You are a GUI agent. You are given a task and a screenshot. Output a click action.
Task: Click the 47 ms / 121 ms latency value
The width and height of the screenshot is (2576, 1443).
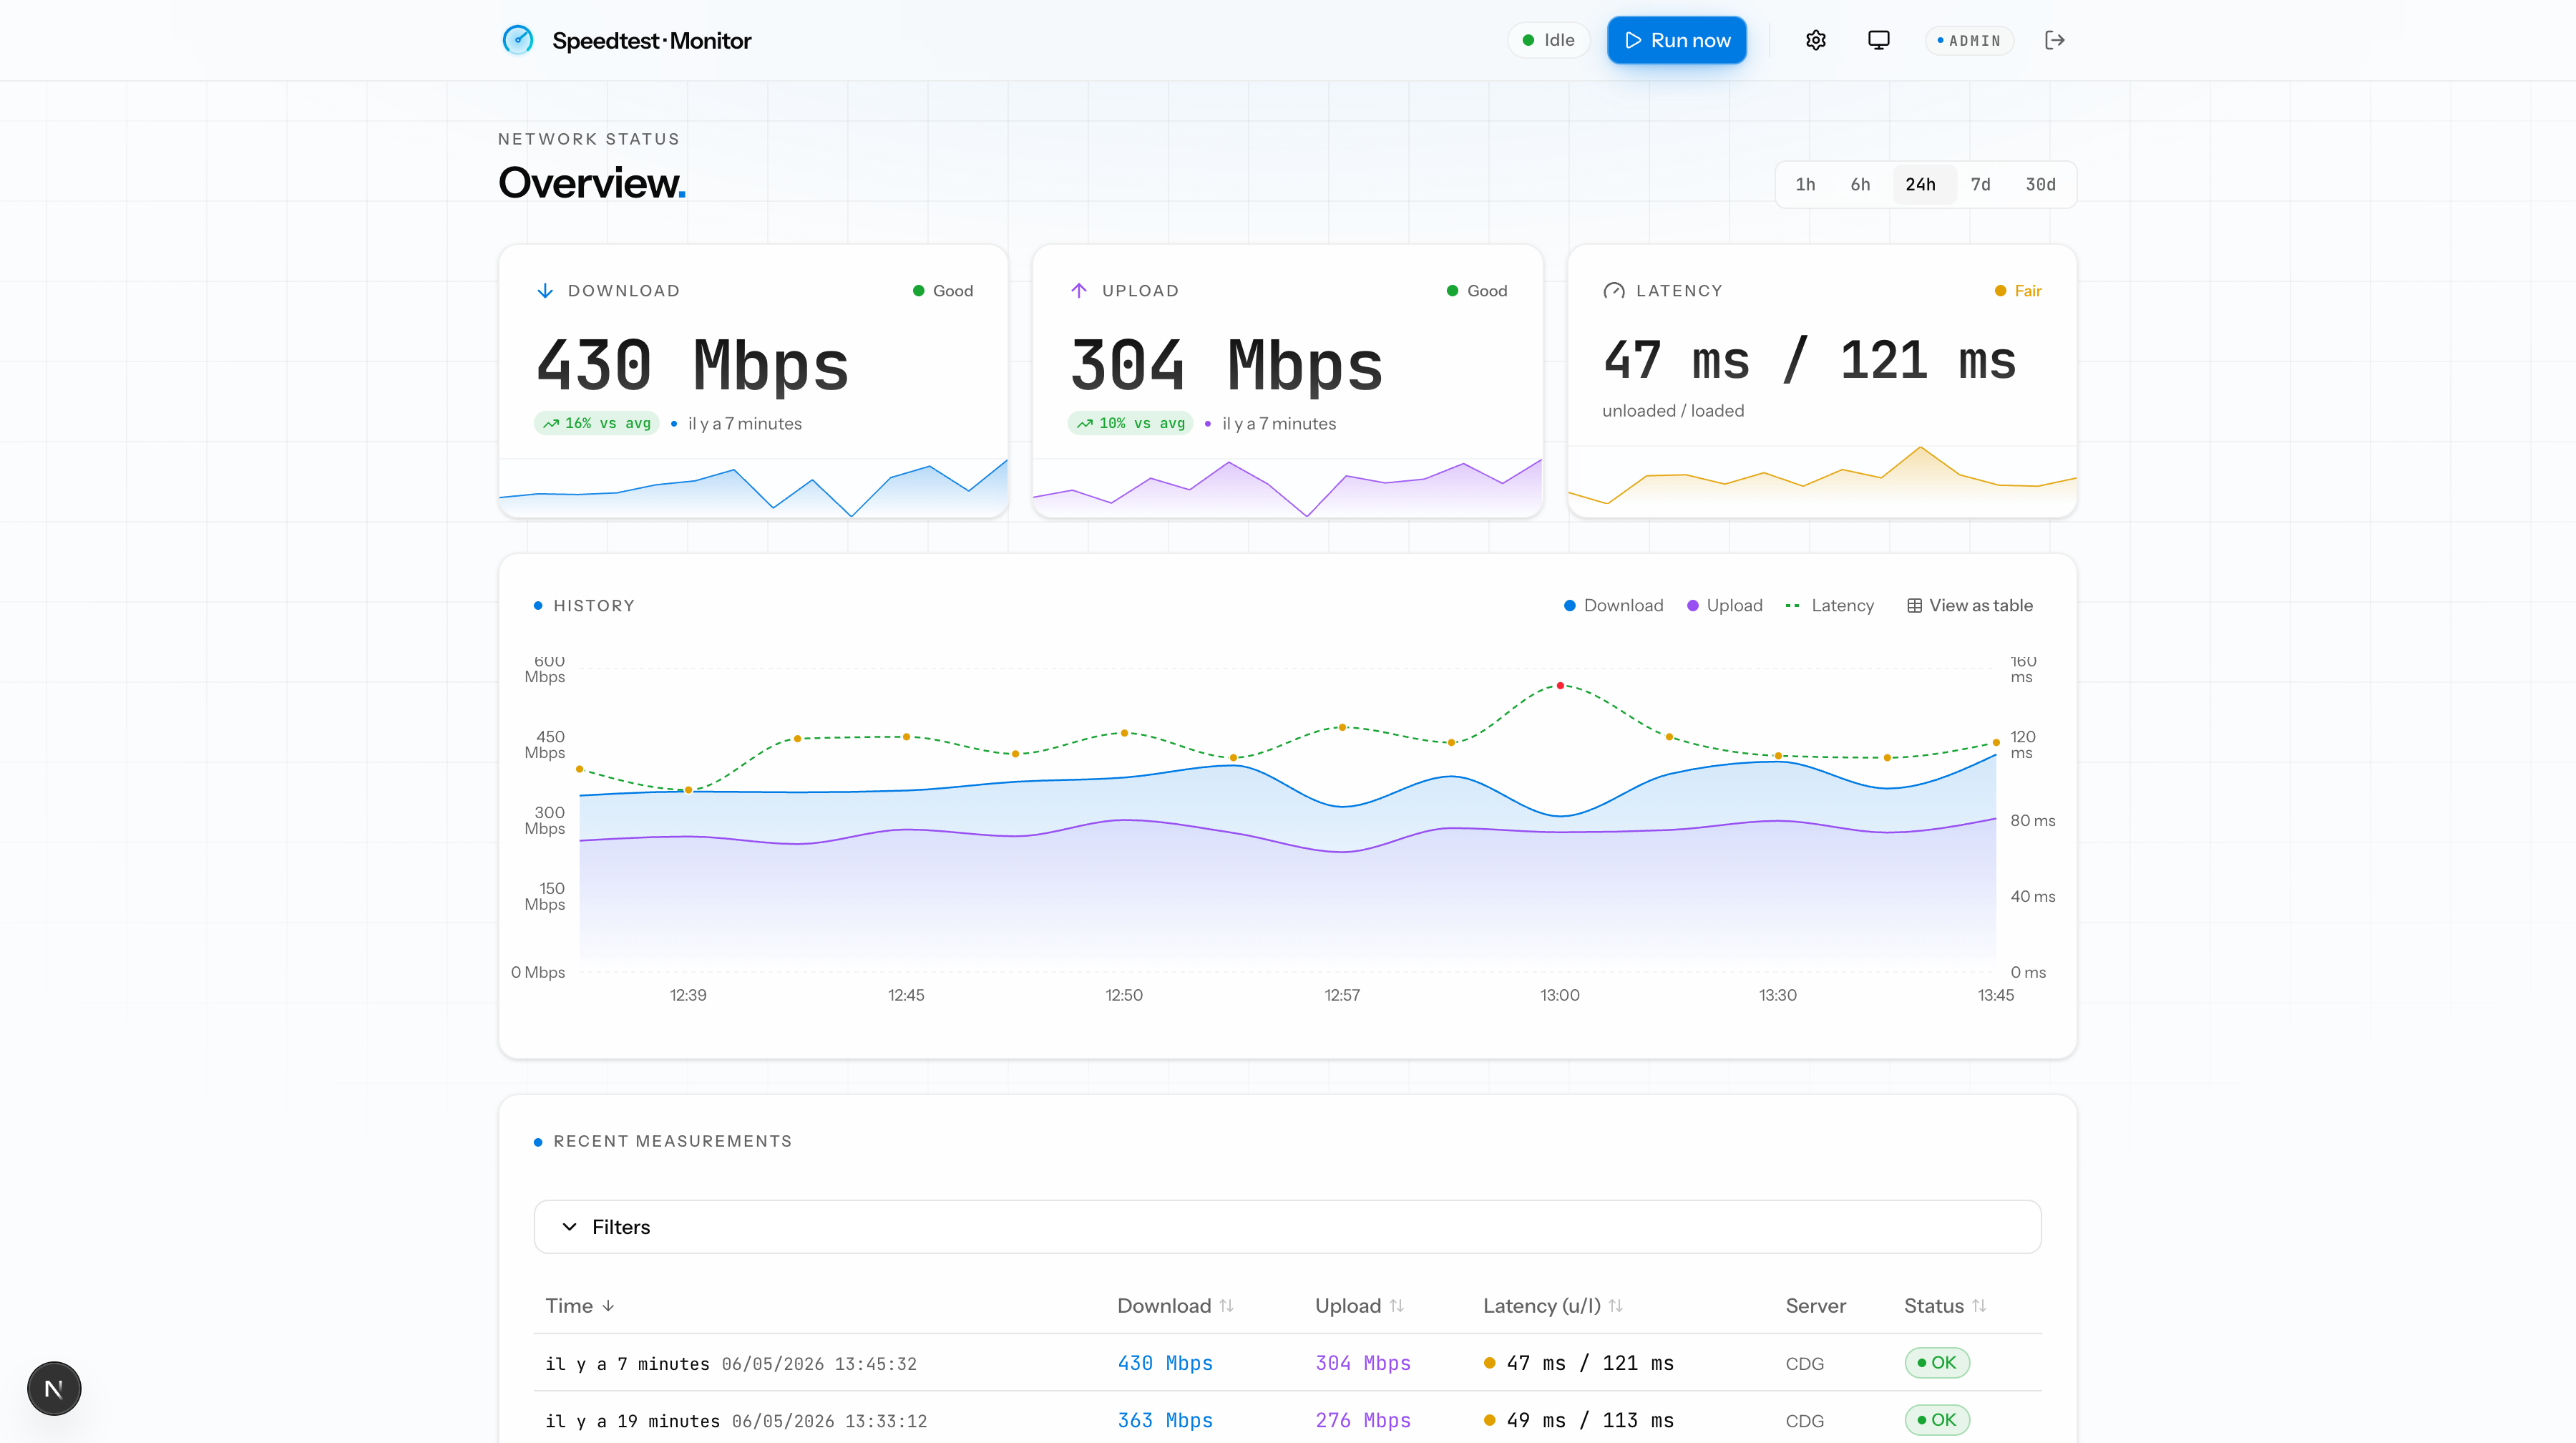pos(1810,360)
